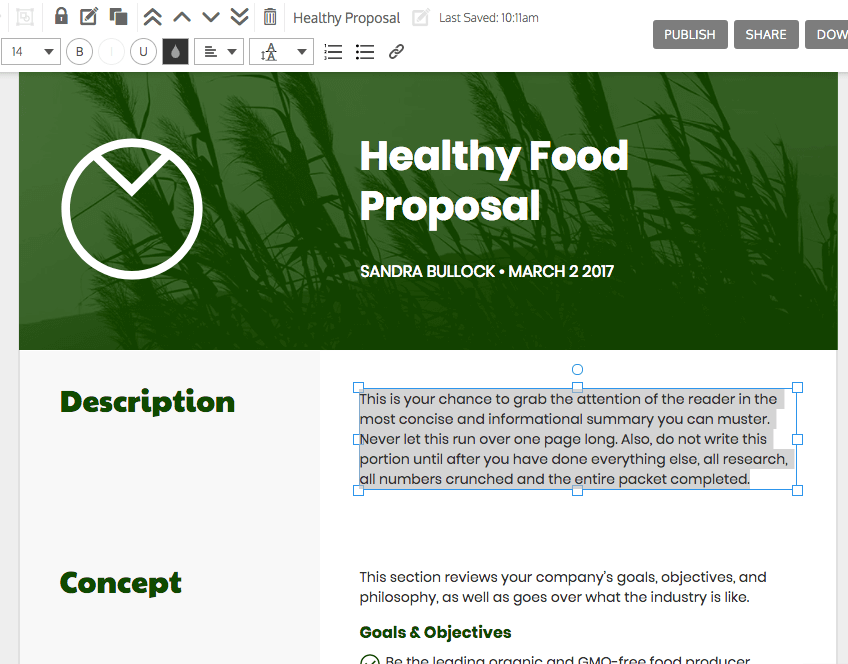
Task: Publish the document
Action: [689, 34]
